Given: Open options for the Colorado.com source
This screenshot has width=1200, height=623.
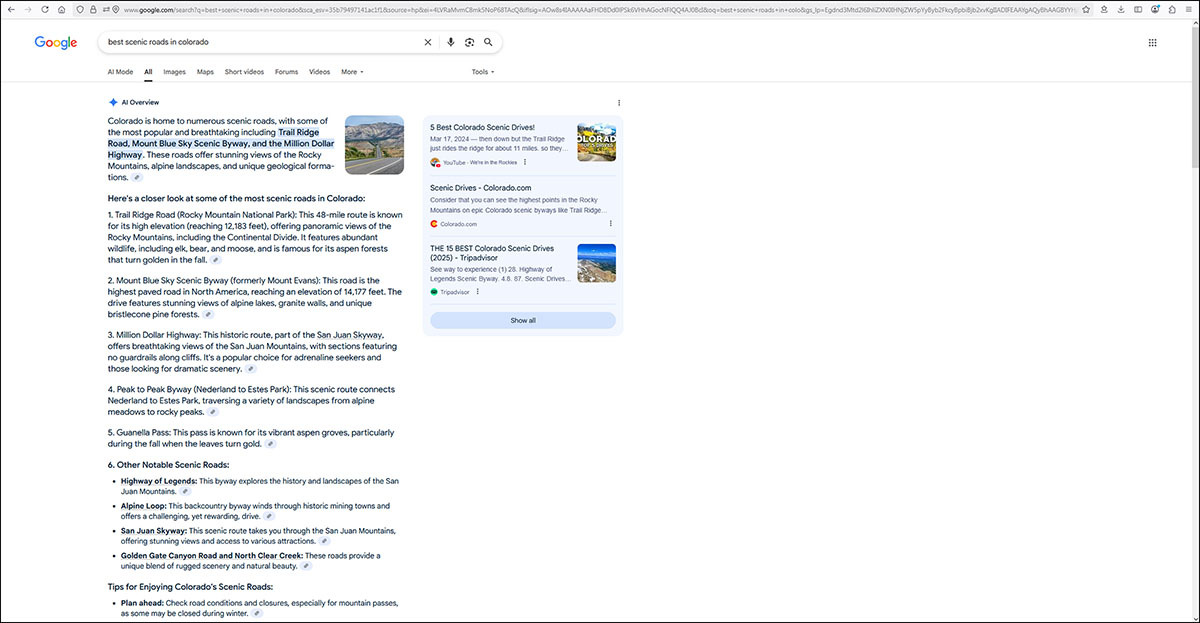Looking at the screenshot, I should (x=611, y=224).
